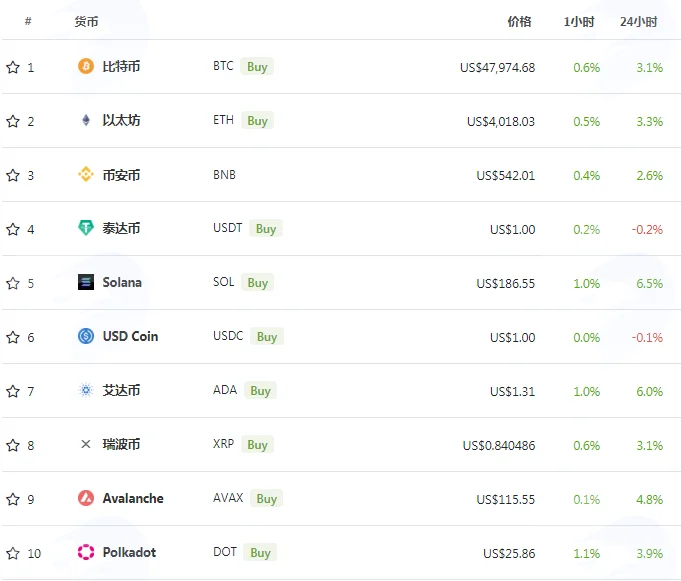Open the 币安币 coin name link

(121, 175)
